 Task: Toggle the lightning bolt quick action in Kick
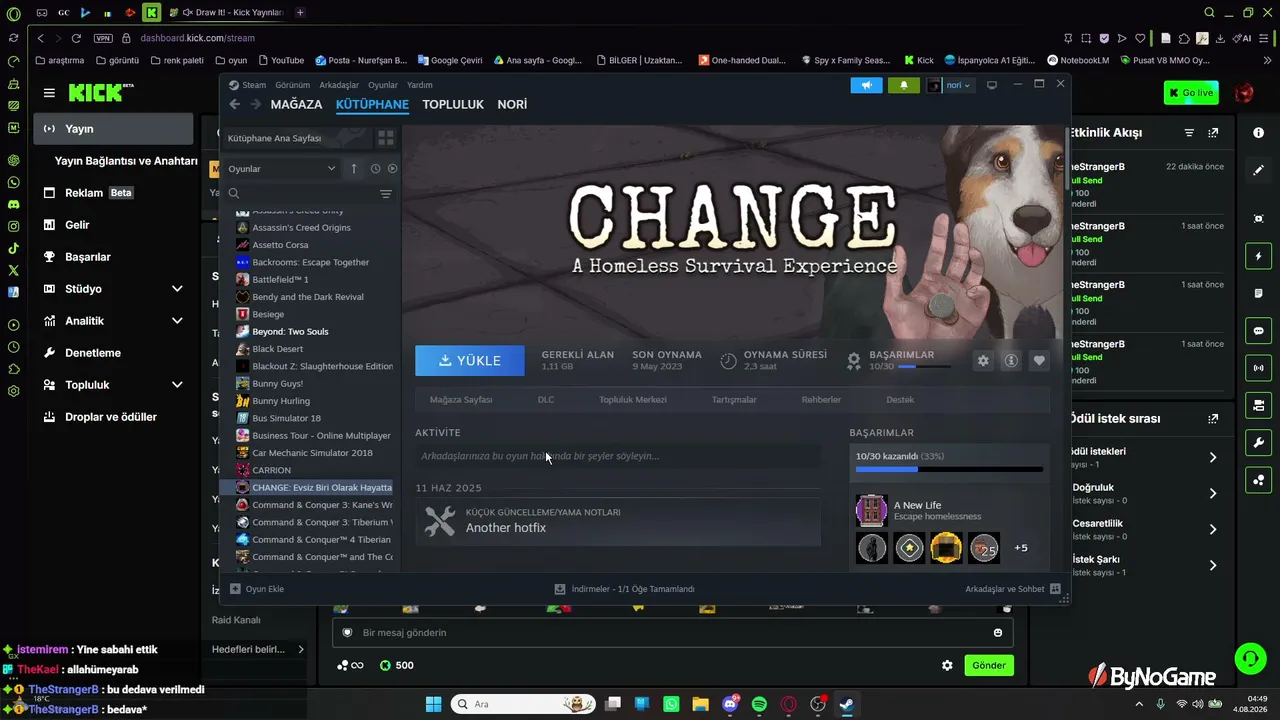click(x=1258, y=257)
